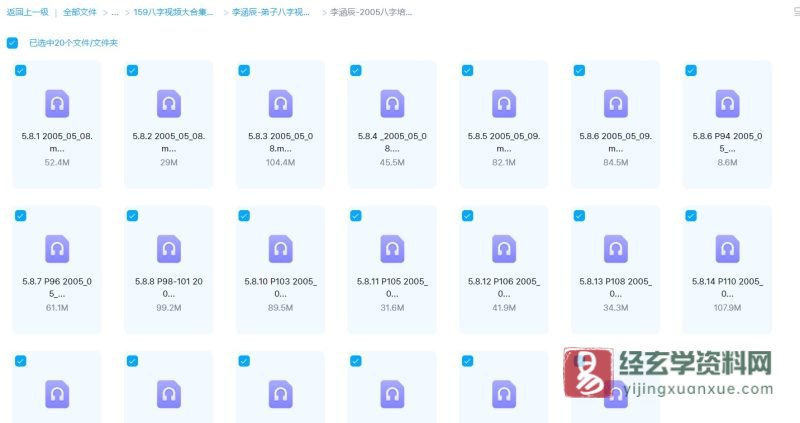Click the 5.8.14 P110 audio icon
The height and width of the screenshot is (423, 800).
(727, 249)
